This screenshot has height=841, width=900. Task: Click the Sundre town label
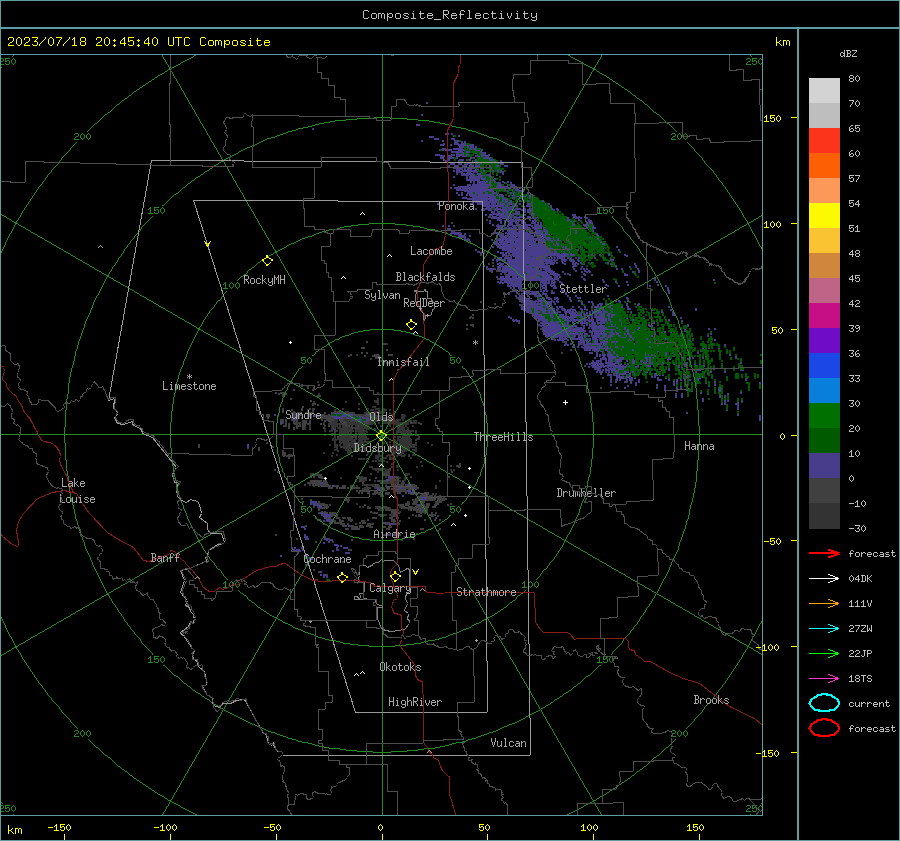303,415
